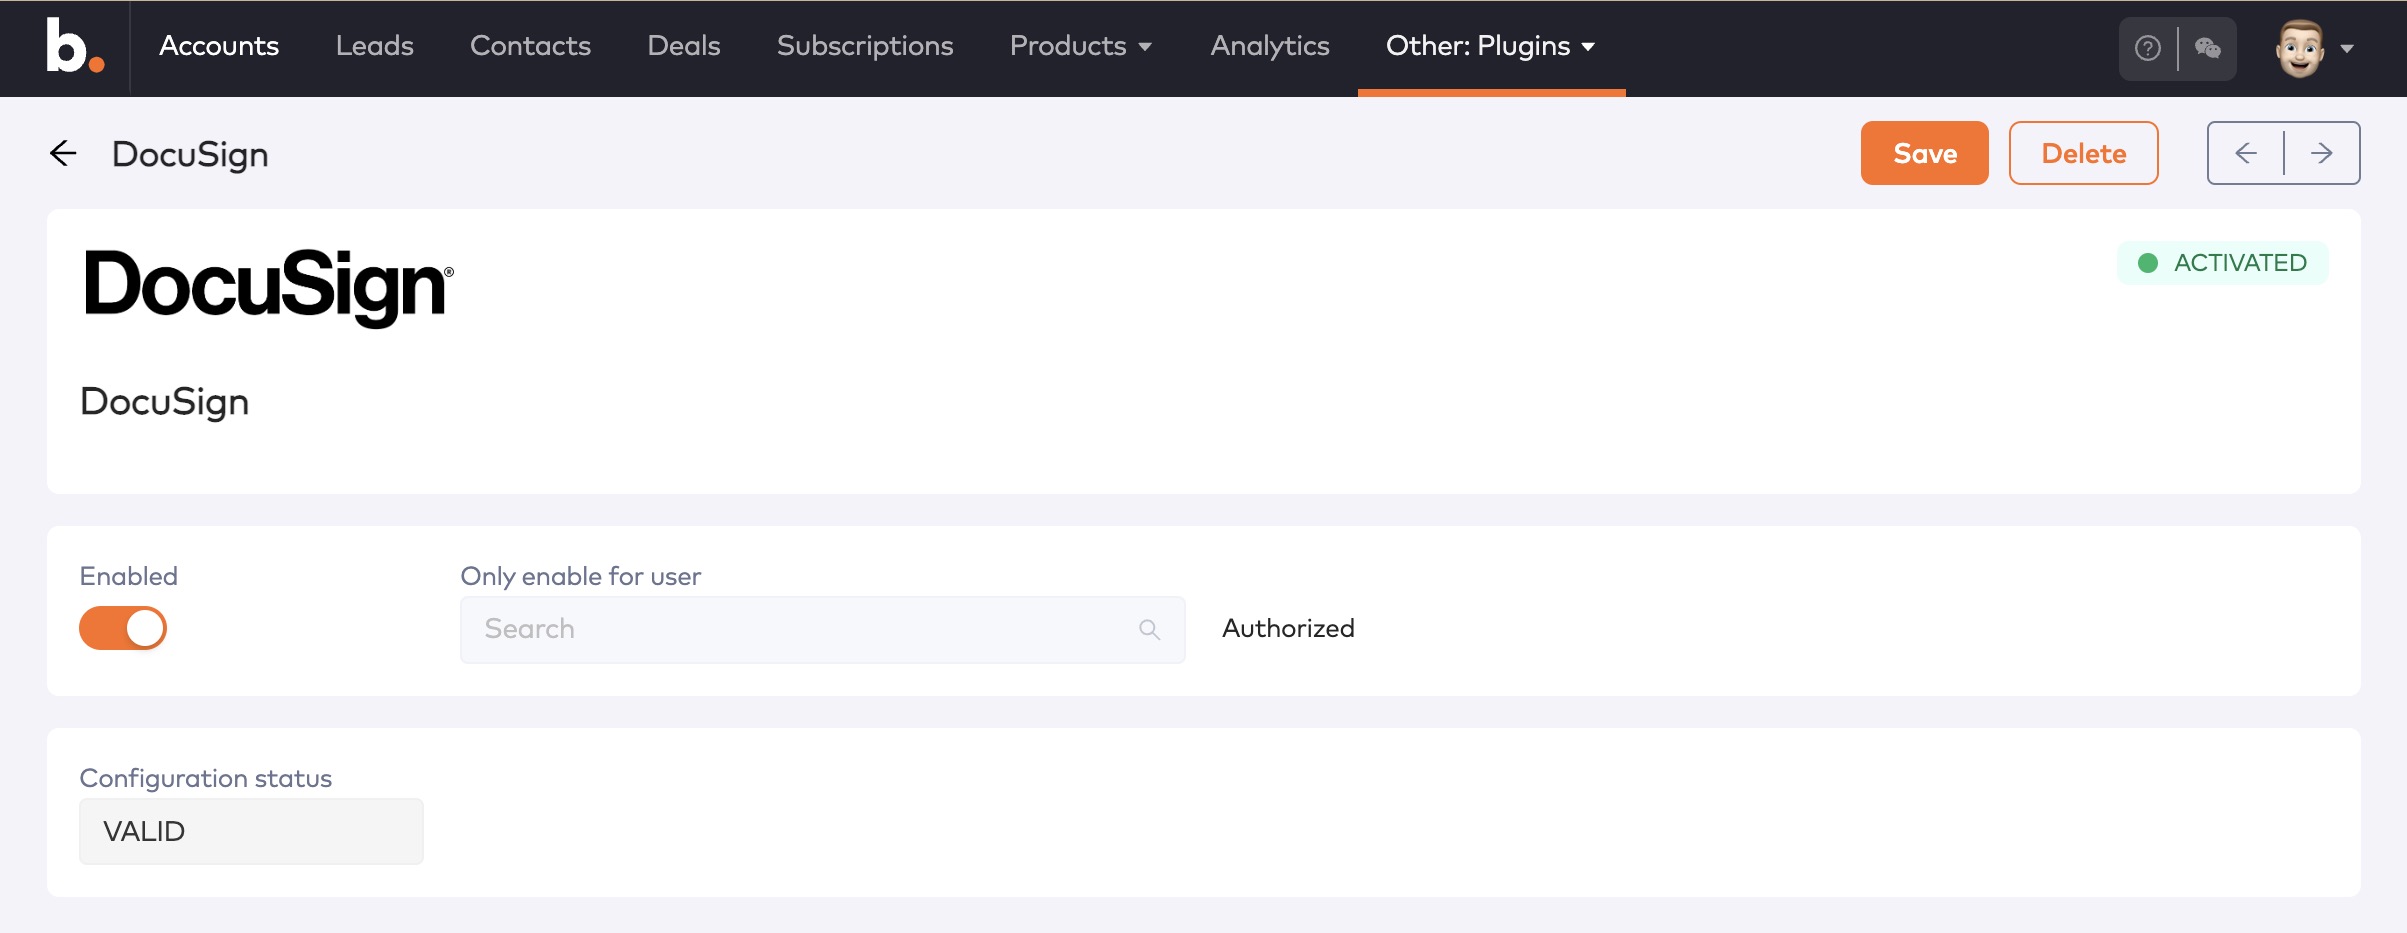Click the Enabled label

tap(128, 576)
